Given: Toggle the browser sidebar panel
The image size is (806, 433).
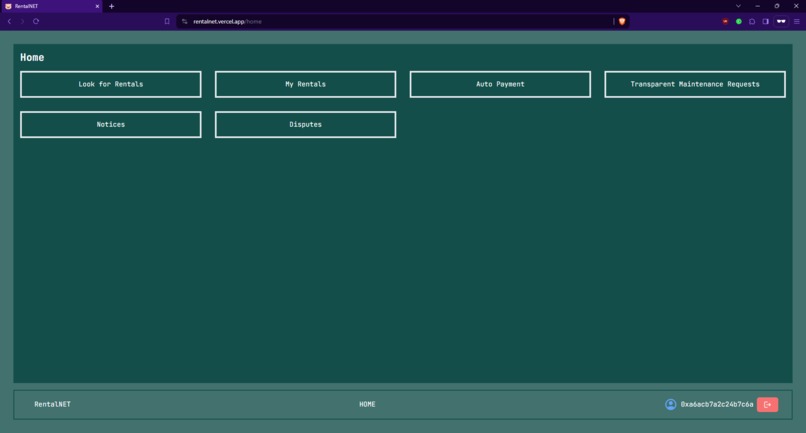Looking at the screenshot, I should (x=765, y=22).
